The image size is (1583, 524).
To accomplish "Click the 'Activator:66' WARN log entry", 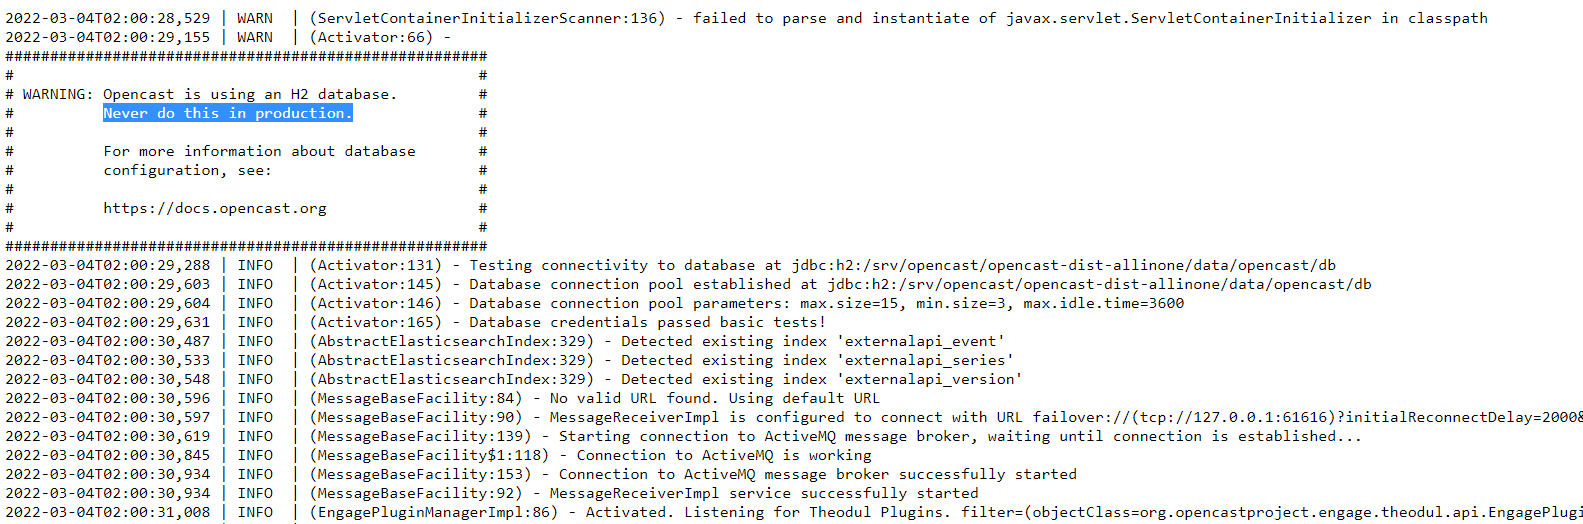I will point(228,37).
